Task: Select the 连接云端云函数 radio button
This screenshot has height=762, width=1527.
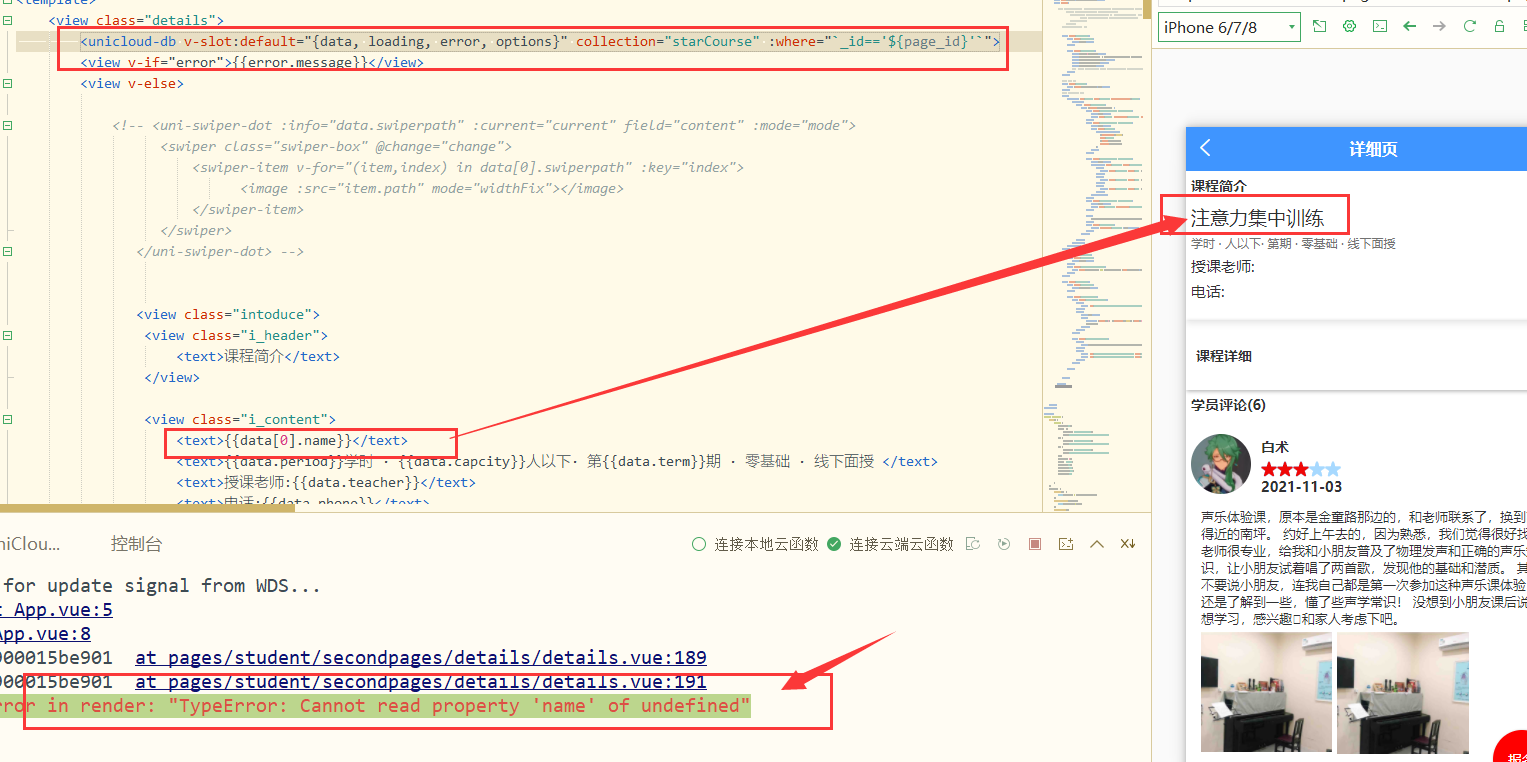Action: pos(834,543)
